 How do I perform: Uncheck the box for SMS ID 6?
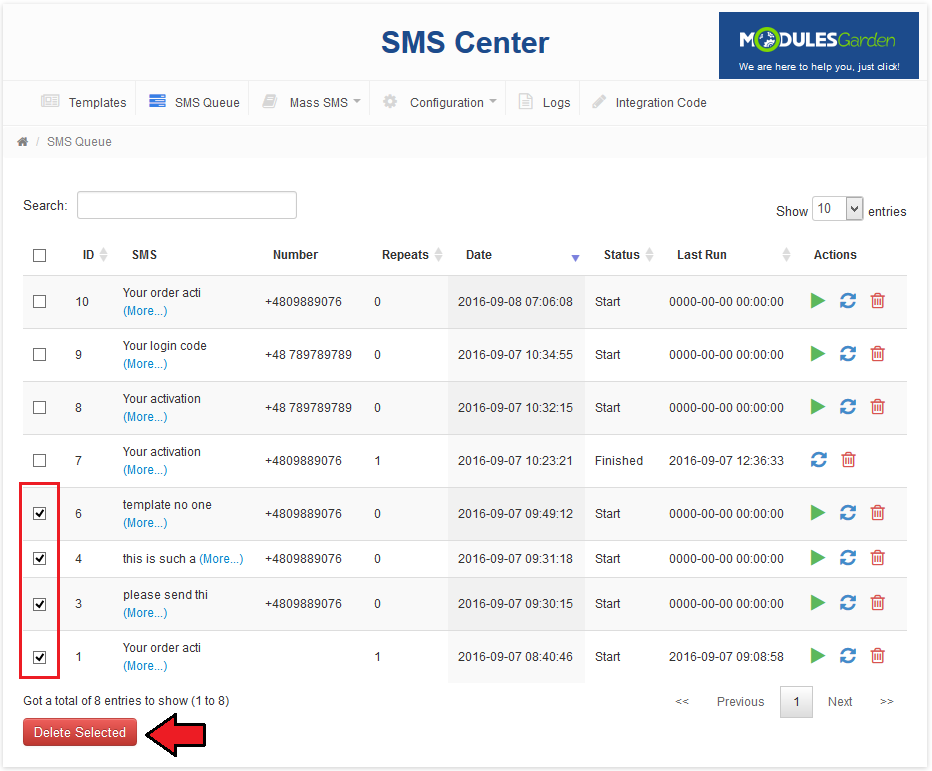click(x=39, y=513)
